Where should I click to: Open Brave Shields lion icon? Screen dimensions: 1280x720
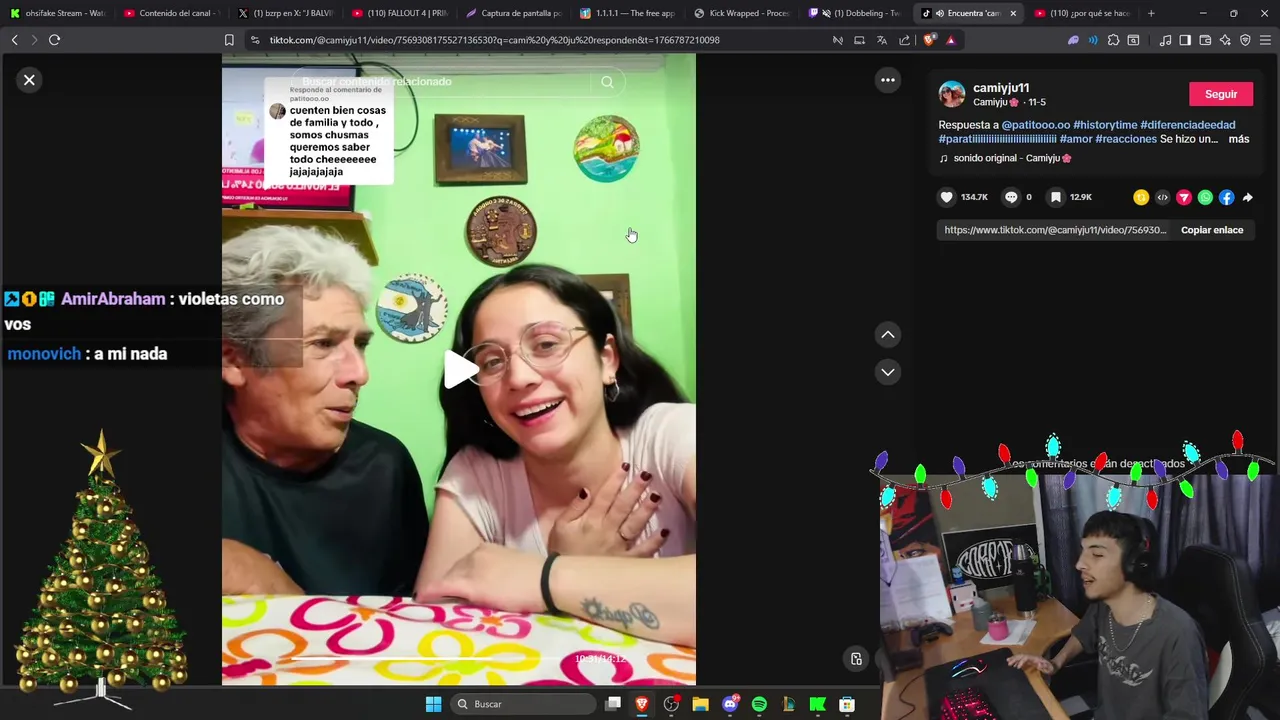click(929, 40)
